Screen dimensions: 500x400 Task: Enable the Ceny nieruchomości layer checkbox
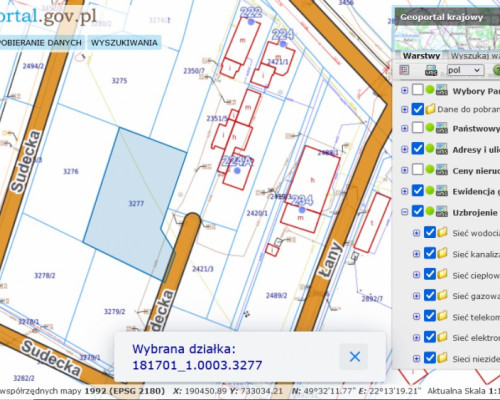[418, 169]
